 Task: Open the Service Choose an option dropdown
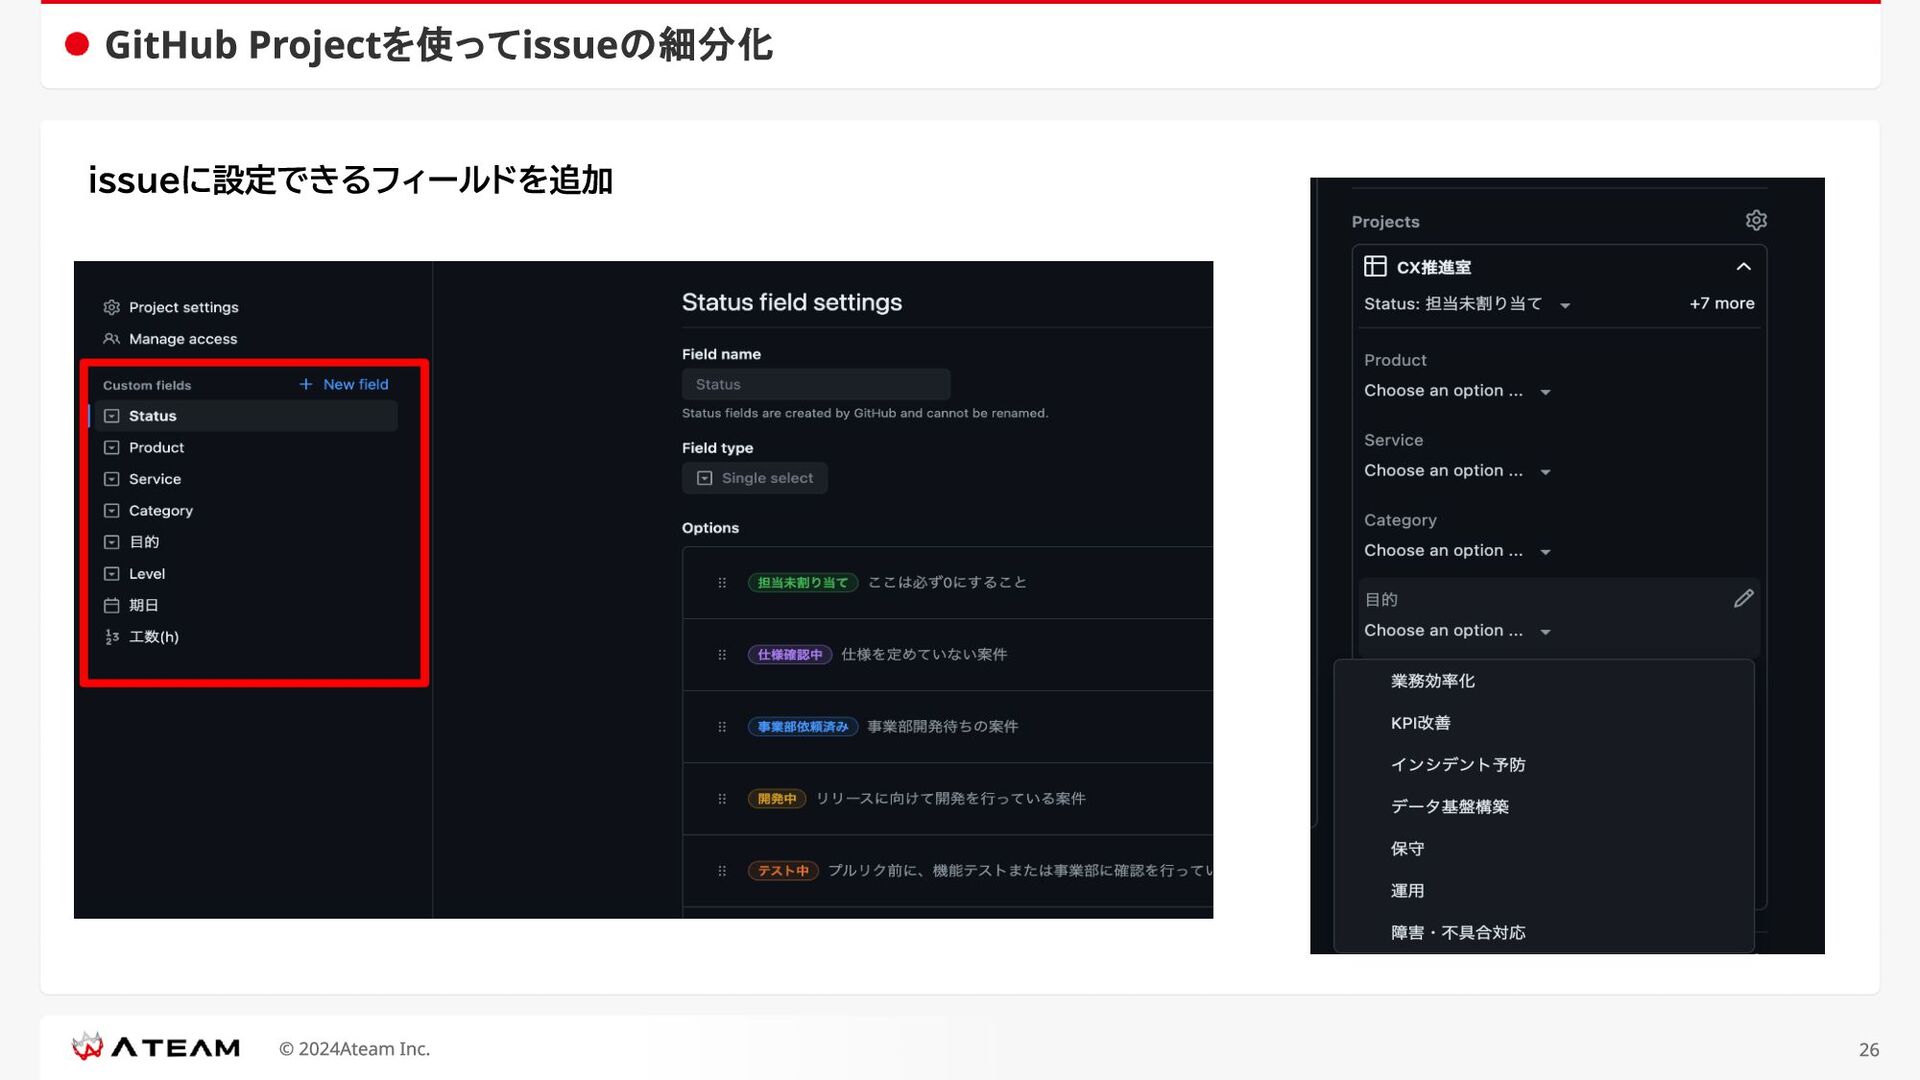click(1457, 471)
